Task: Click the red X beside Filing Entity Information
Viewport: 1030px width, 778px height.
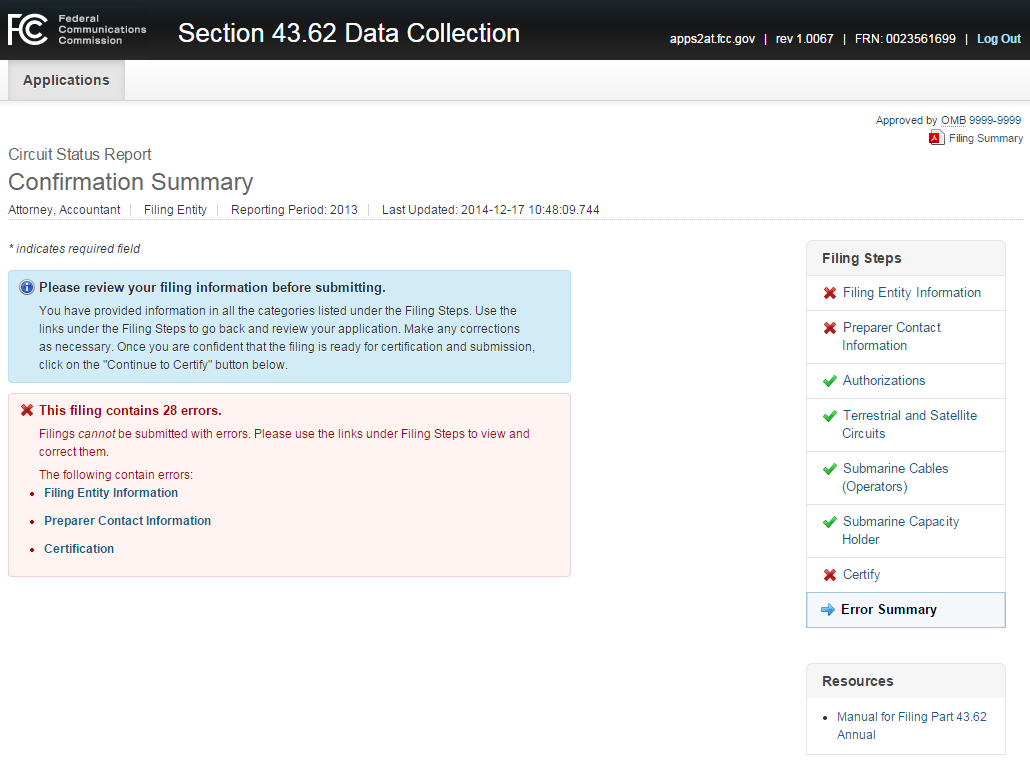Action: 829,293
